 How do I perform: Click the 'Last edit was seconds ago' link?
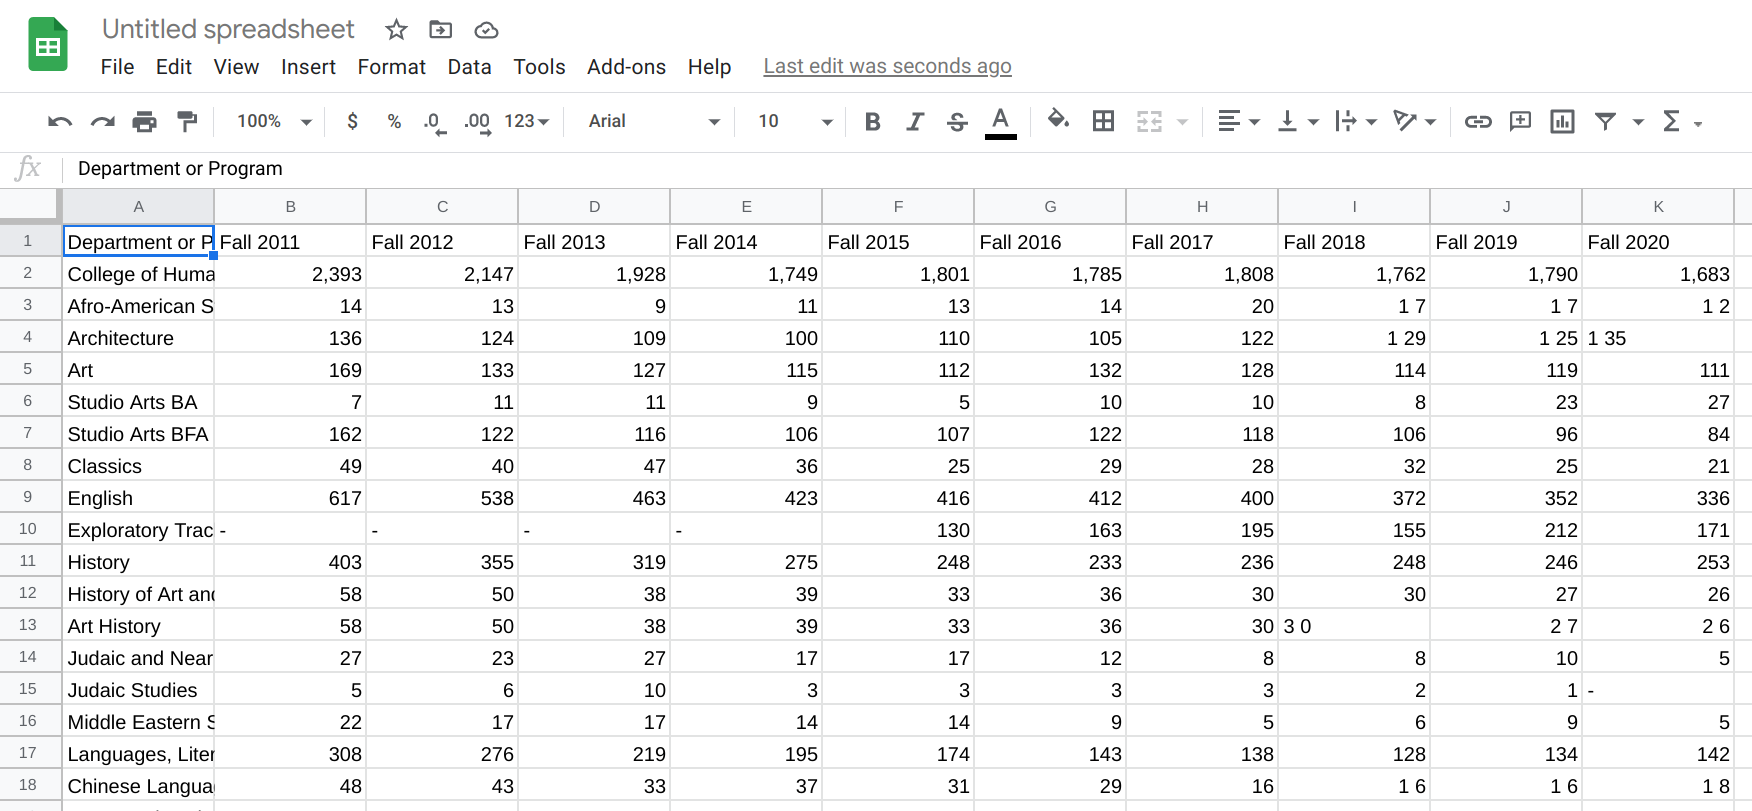[887, 67]
